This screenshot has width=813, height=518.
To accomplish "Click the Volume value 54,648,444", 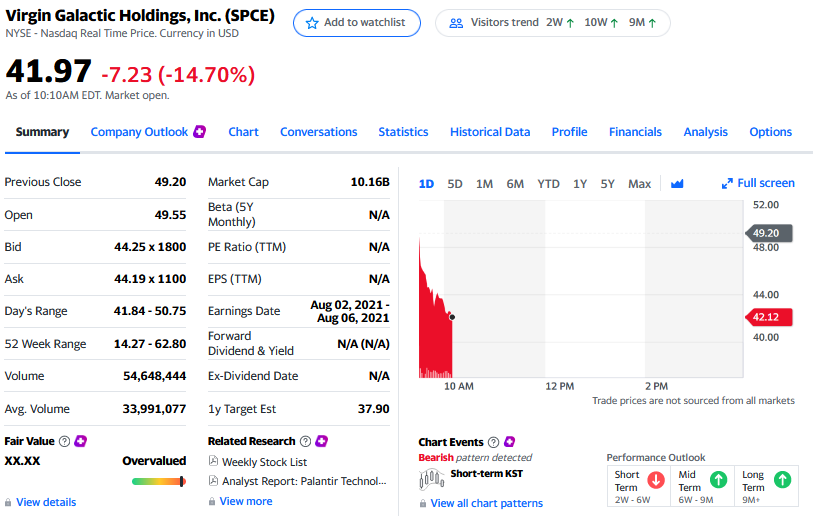I will (155, 376).
